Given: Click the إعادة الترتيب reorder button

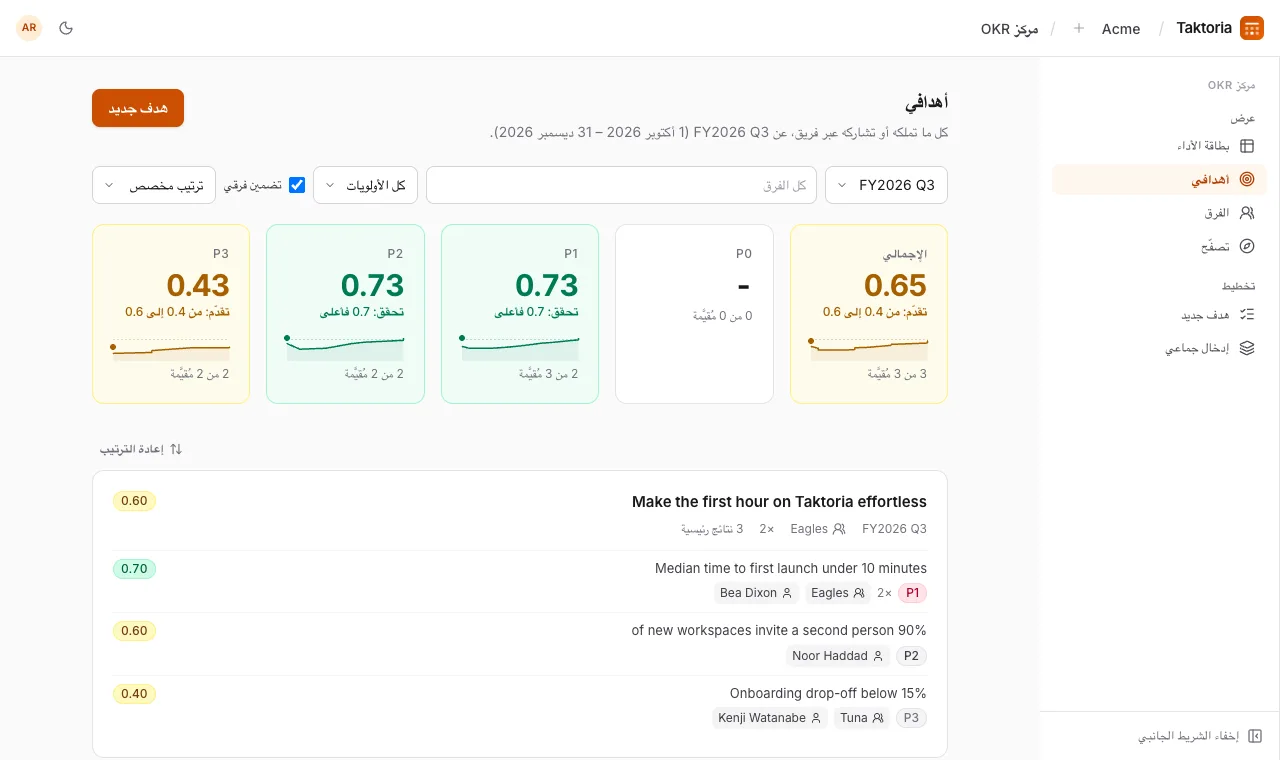Looking at the screenshot, I should click(141, 449).
